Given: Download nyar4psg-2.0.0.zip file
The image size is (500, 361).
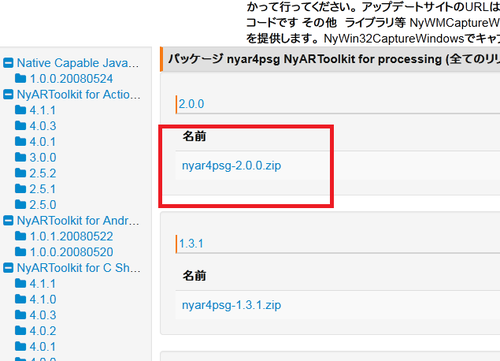Looking at the screenshot, I should coord(231,166).
